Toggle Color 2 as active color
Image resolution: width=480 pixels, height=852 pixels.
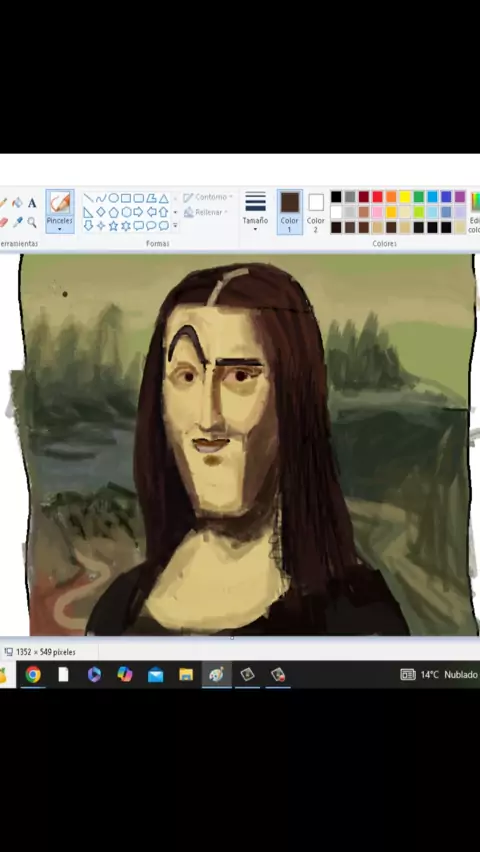click(316, 212)
